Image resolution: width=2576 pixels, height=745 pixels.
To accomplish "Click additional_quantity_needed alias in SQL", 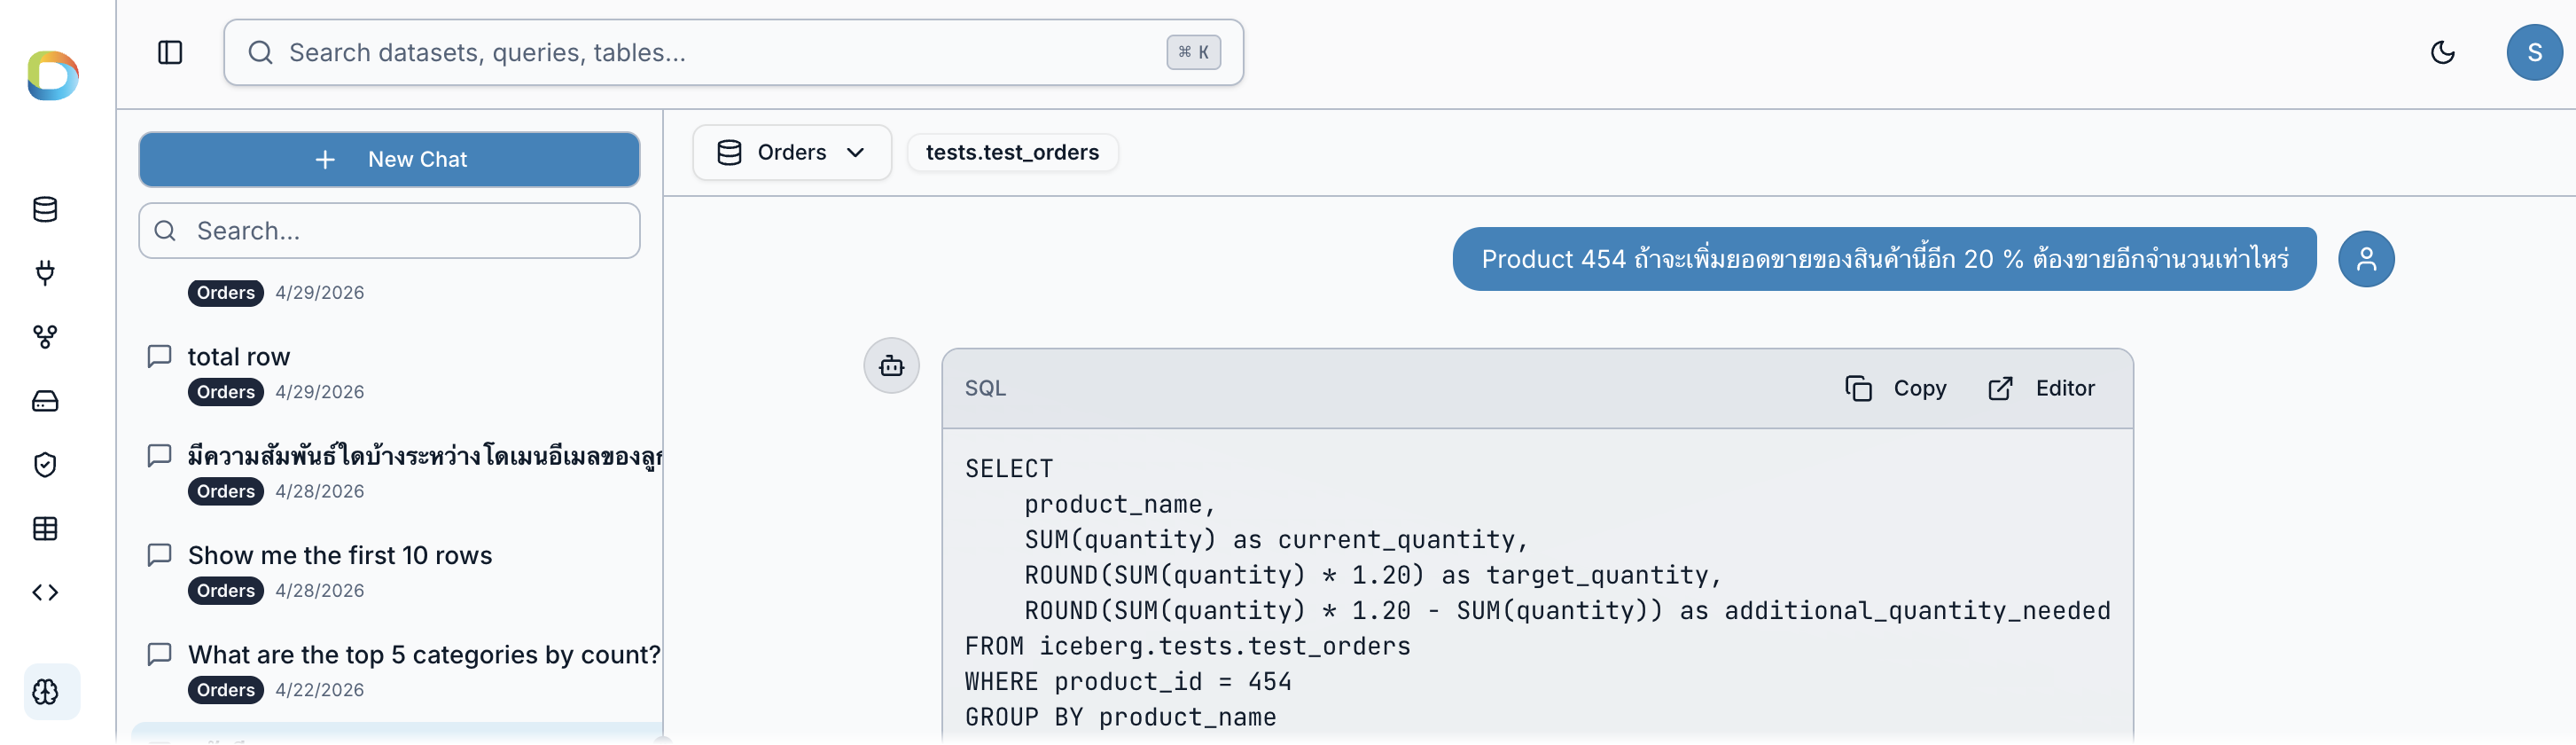I will 1917,611.
